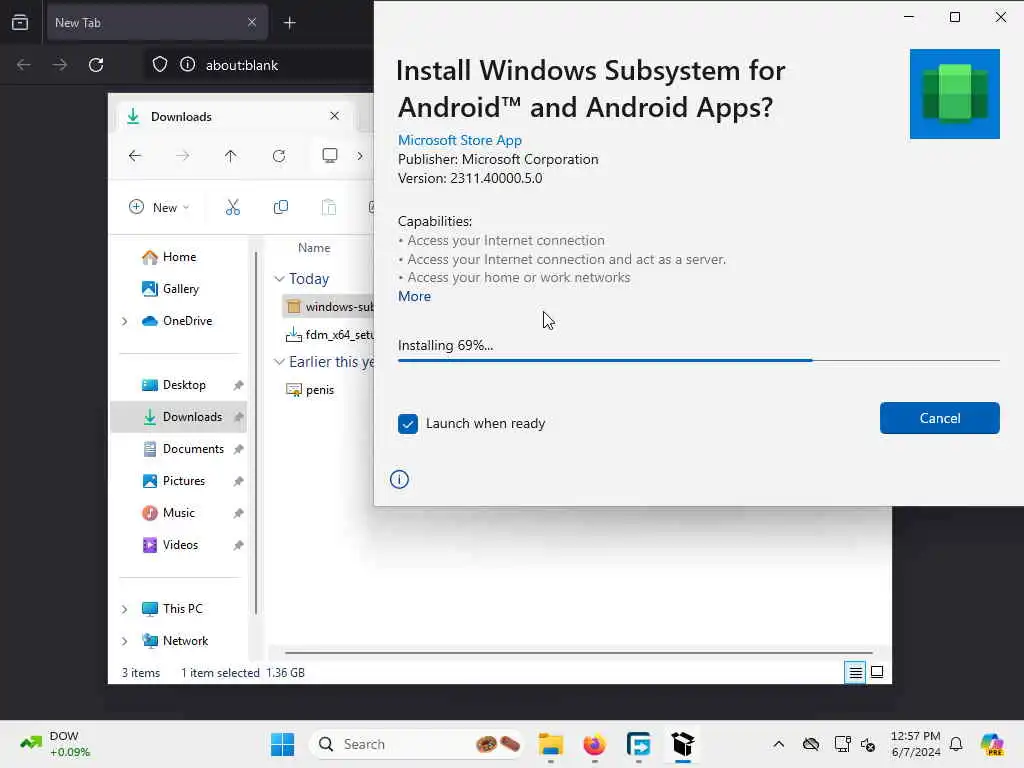This screenshot has width=1024, height=768.
Task: Click the Name column header
Action: (x=314, y=248)
